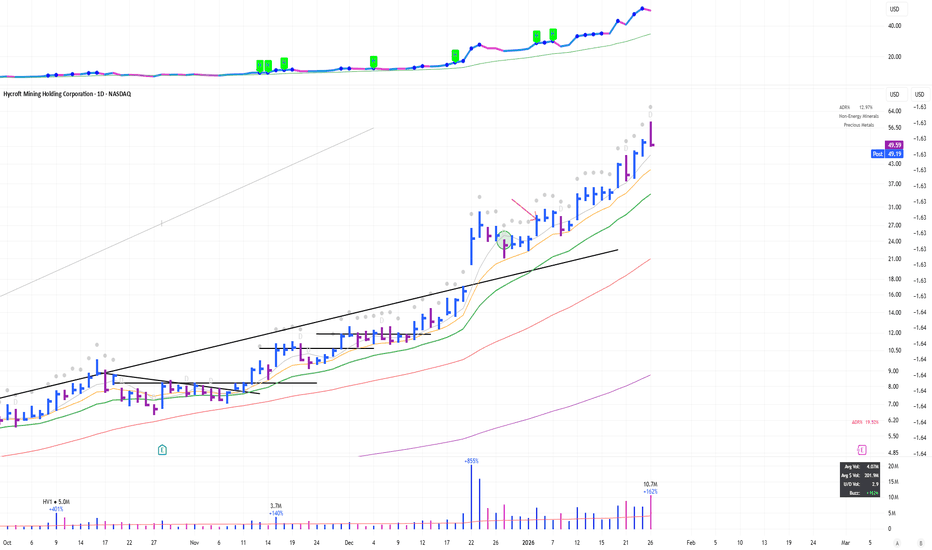The image size is (932, 550).
Task: Click the Precious Metals industry label
Action: (859, 125)
